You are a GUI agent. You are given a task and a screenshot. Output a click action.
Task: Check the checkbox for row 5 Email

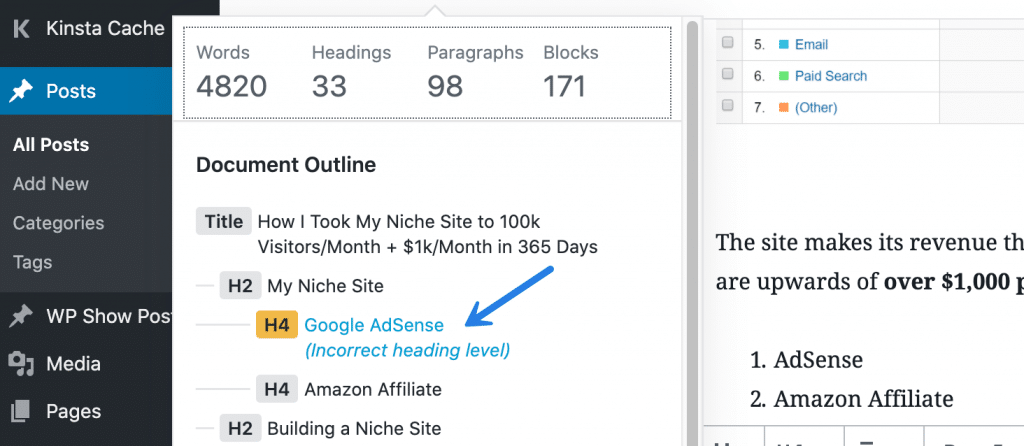pos(728,43)
